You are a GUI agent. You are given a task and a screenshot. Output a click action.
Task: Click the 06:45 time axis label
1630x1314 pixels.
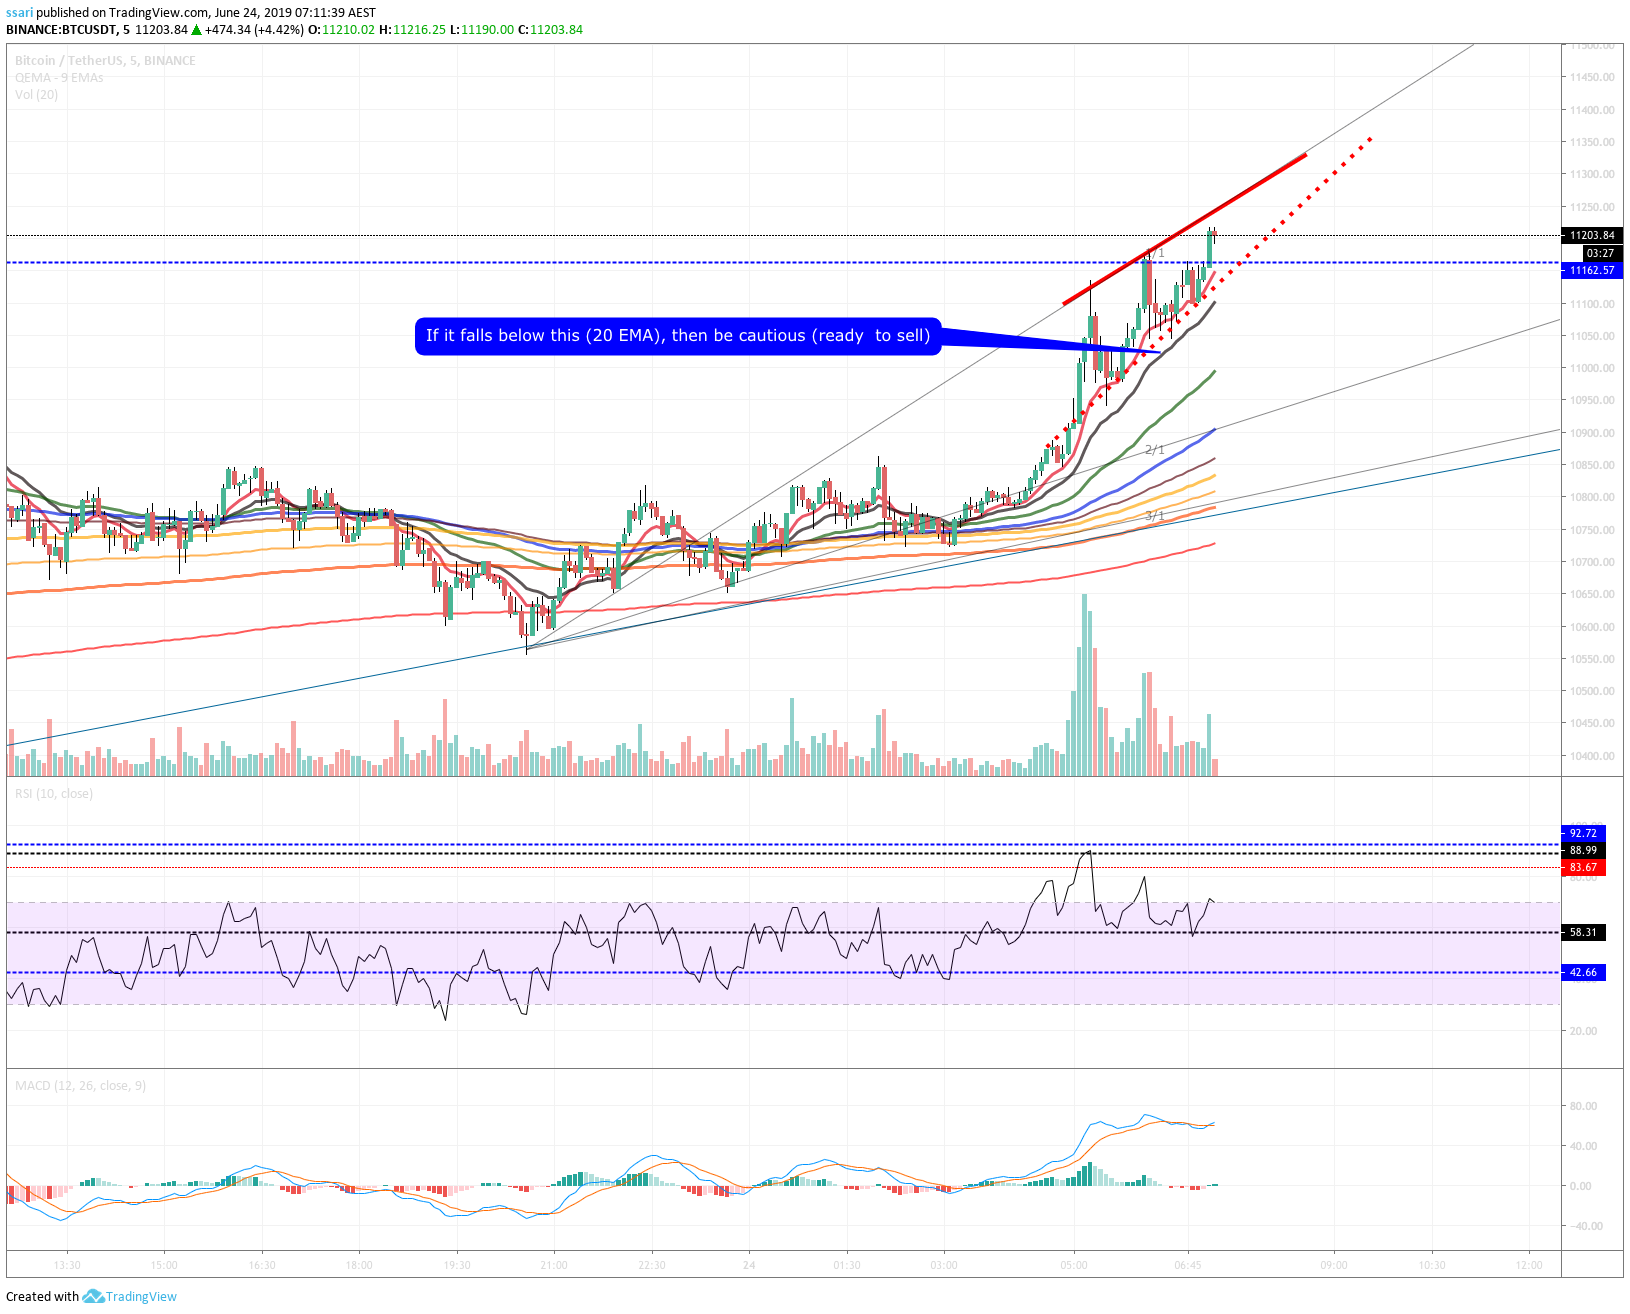[x=1188, y=1265]
